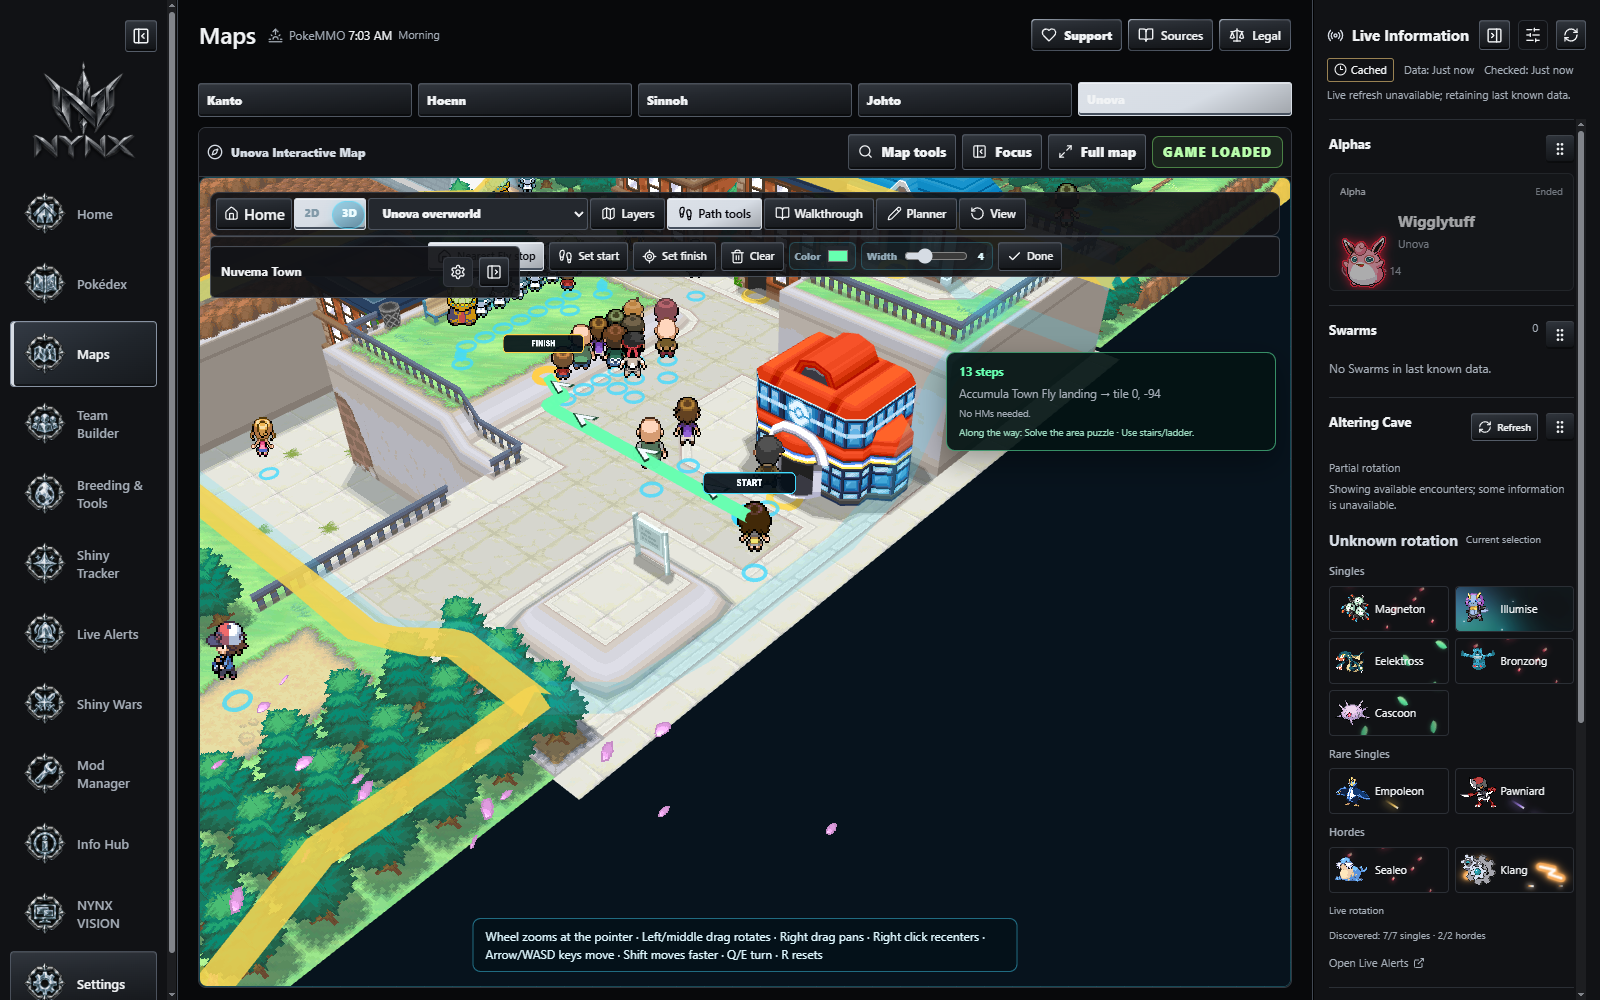This screenshot has height=1000, width=1600.
Task: Click the Cached data status badge
Action: (1360, 70)
